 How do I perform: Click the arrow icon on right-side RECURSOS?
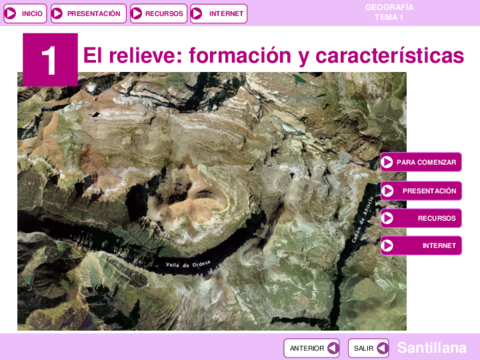(x=387, y=218)
